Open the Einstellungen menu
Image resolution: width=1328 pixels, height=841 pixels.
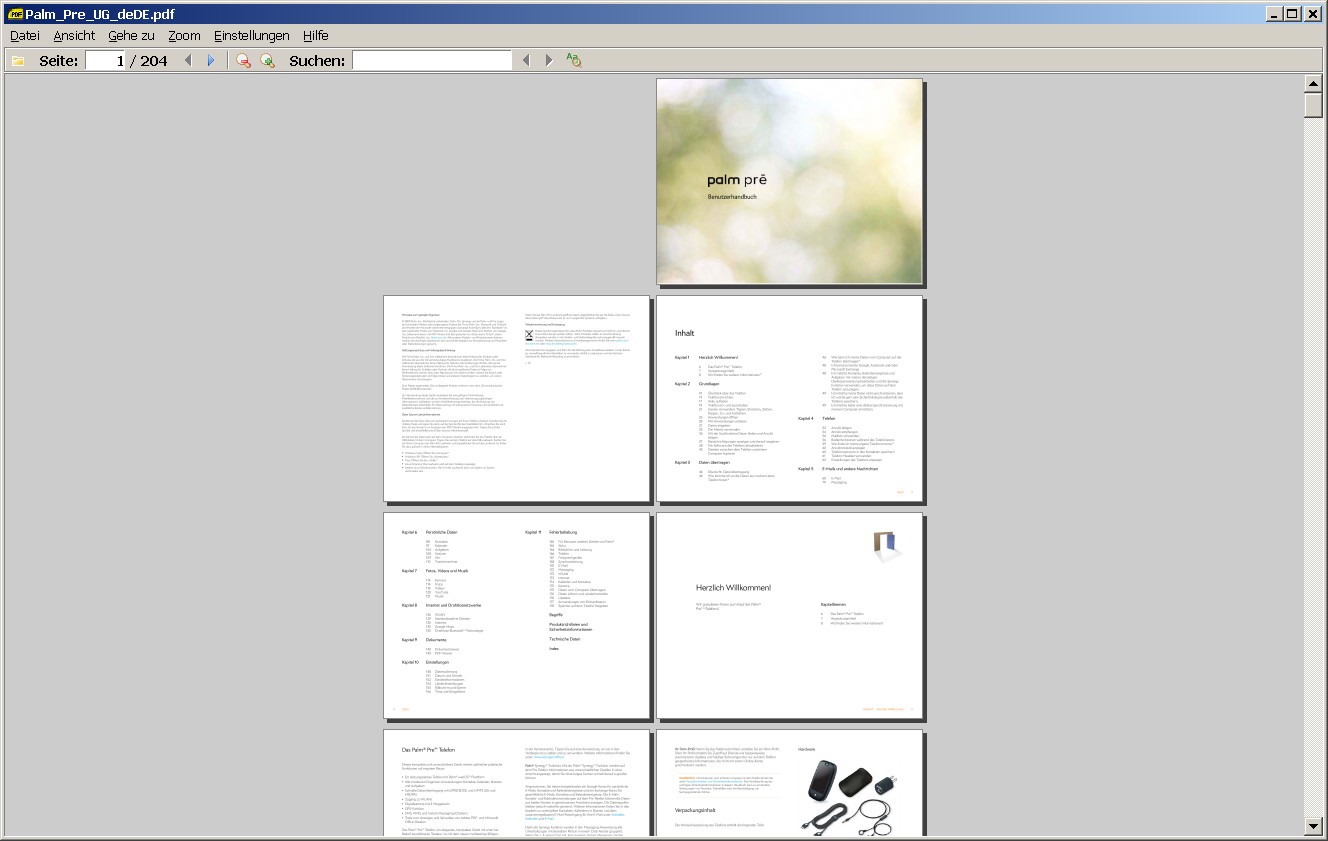[250, 35]
